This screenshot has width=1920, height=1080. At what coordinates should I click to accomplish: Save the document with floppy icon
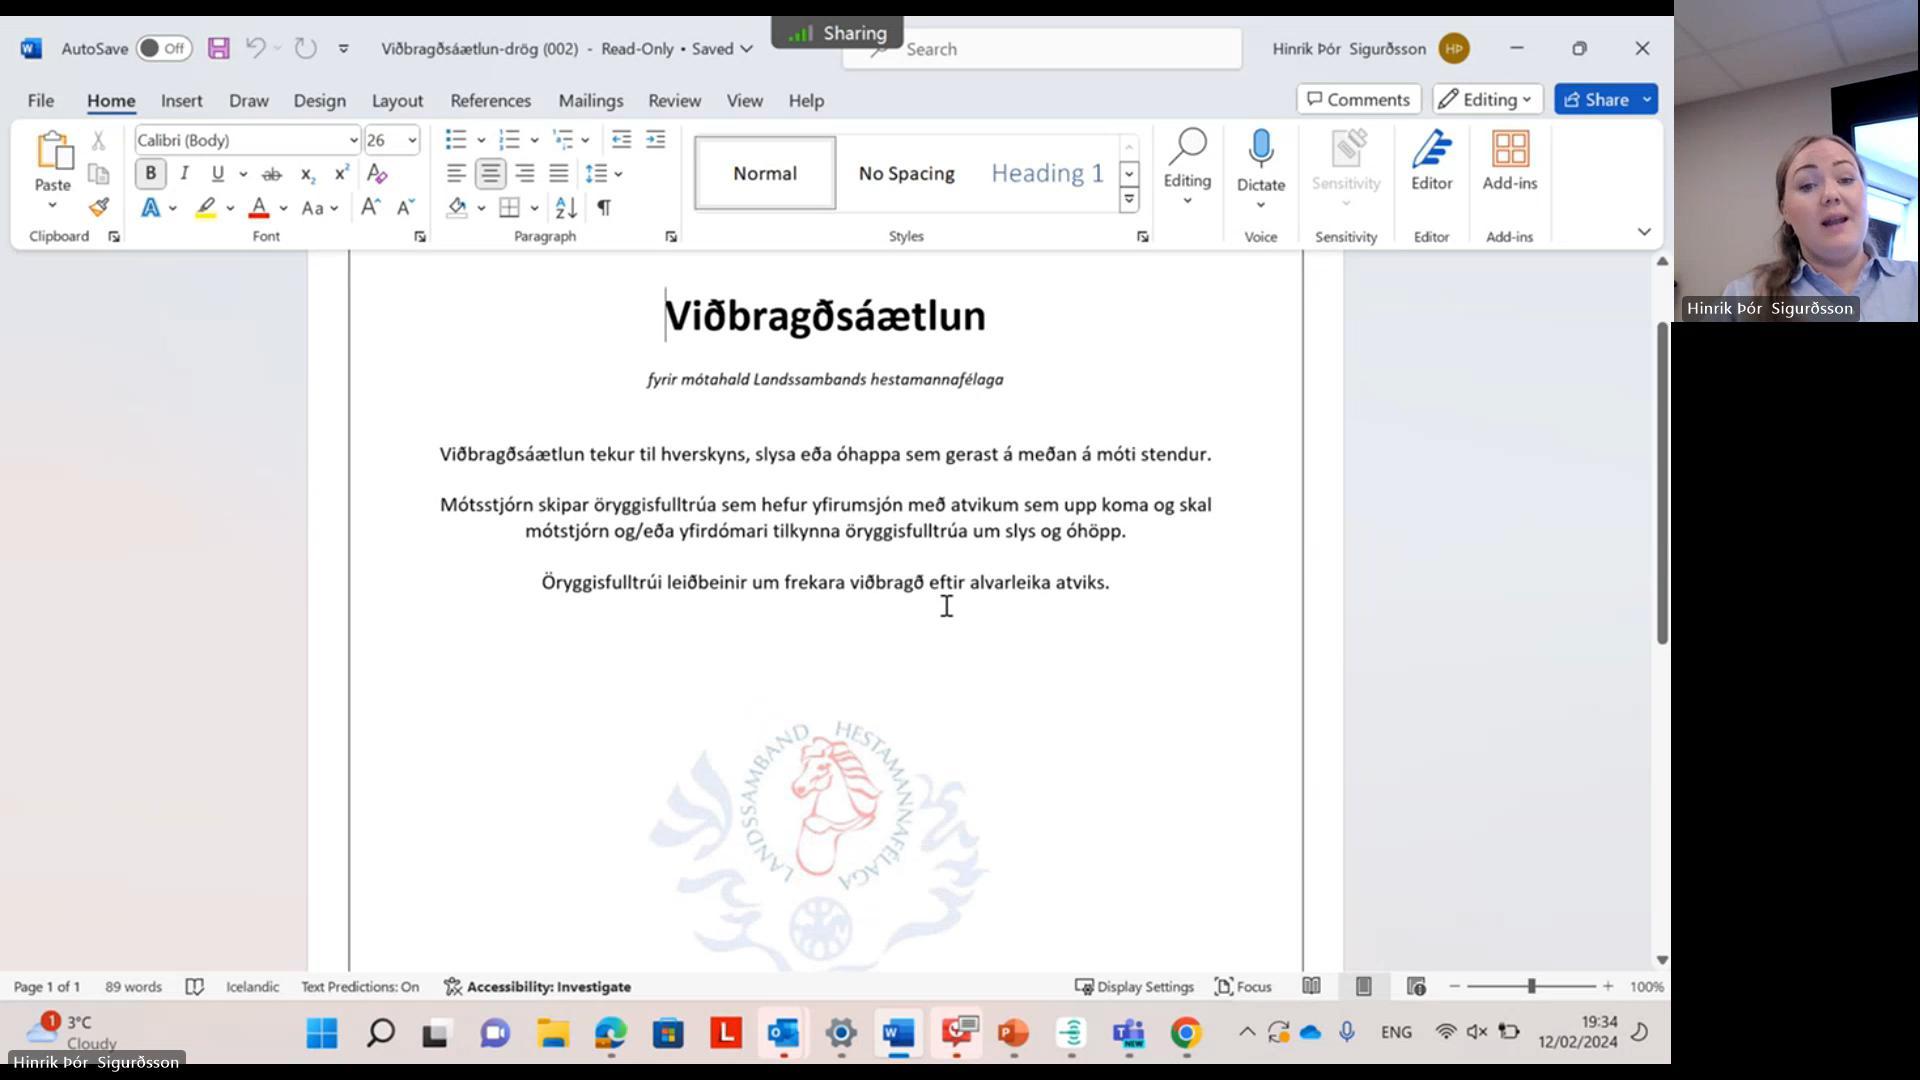coord(219,48)
